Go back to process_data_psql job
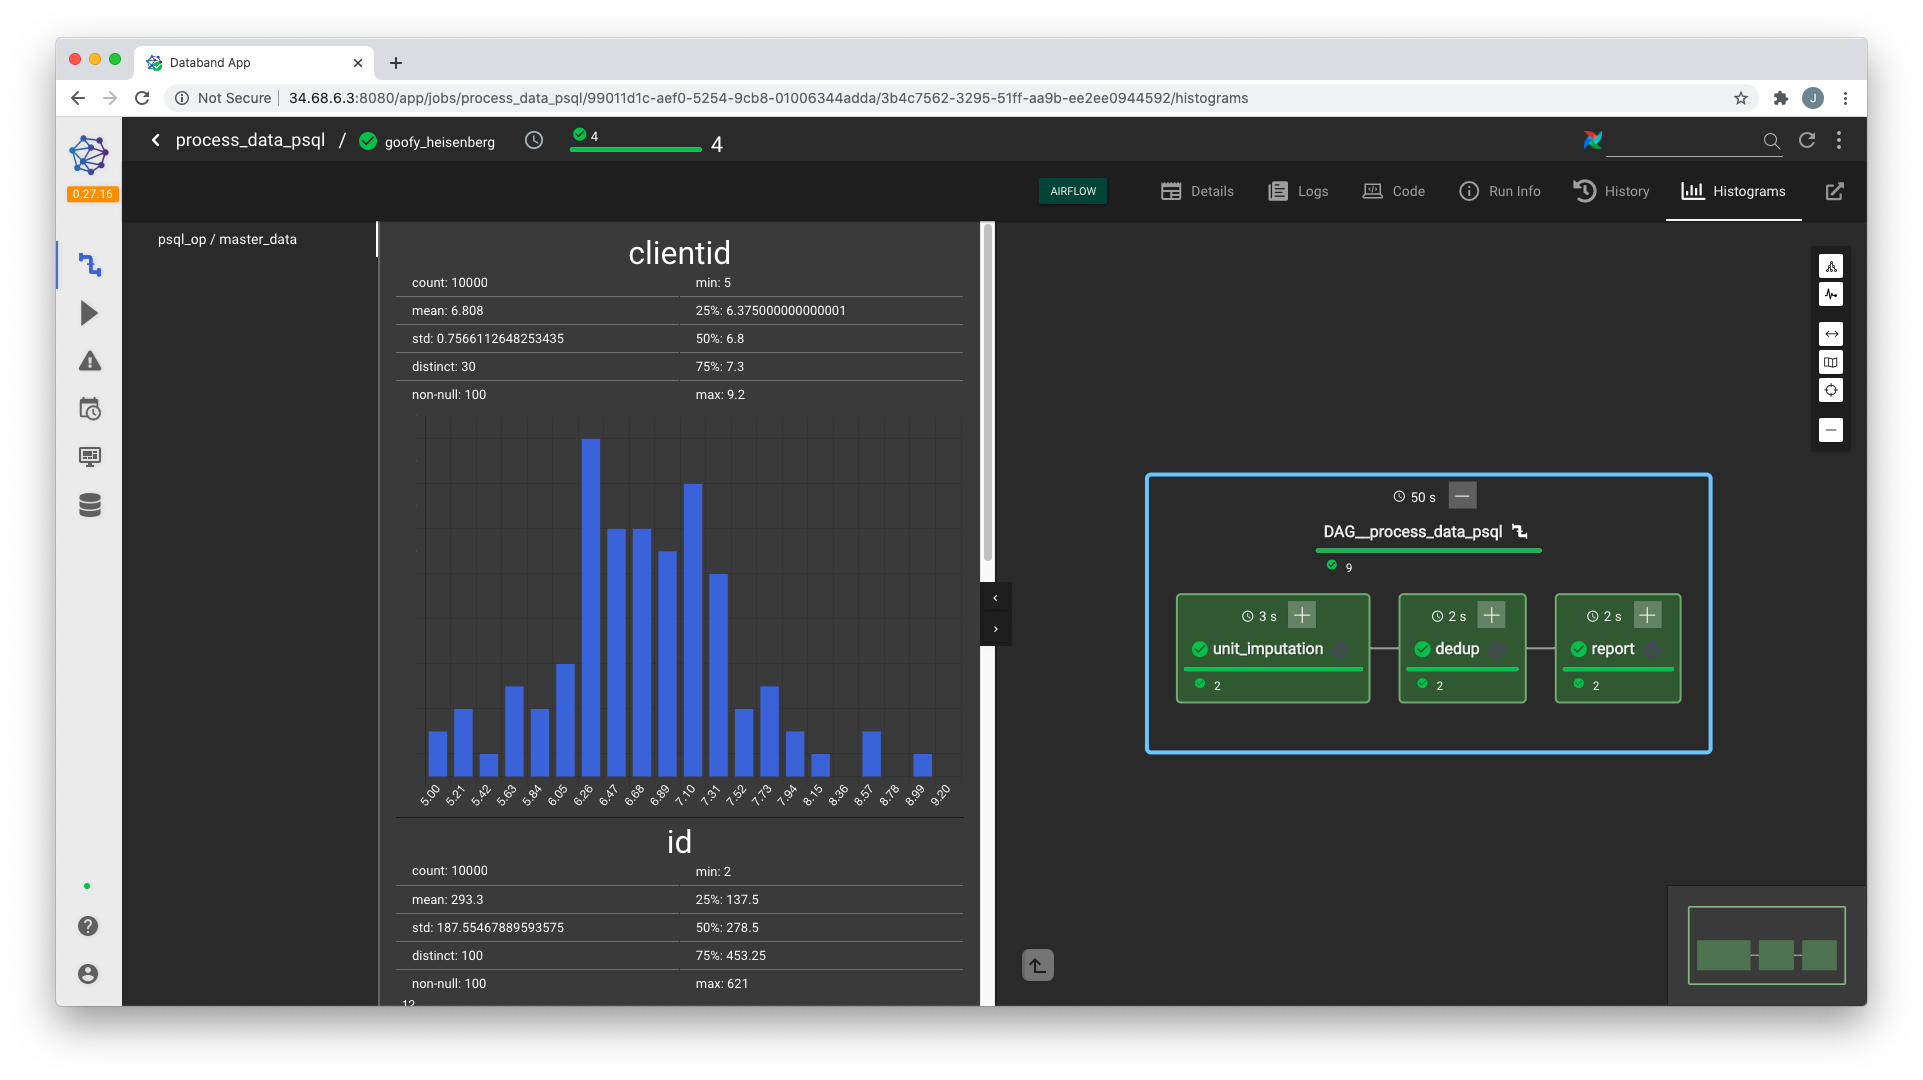Viewport: 1923px width, 1080px height. [x=156, y=141]
